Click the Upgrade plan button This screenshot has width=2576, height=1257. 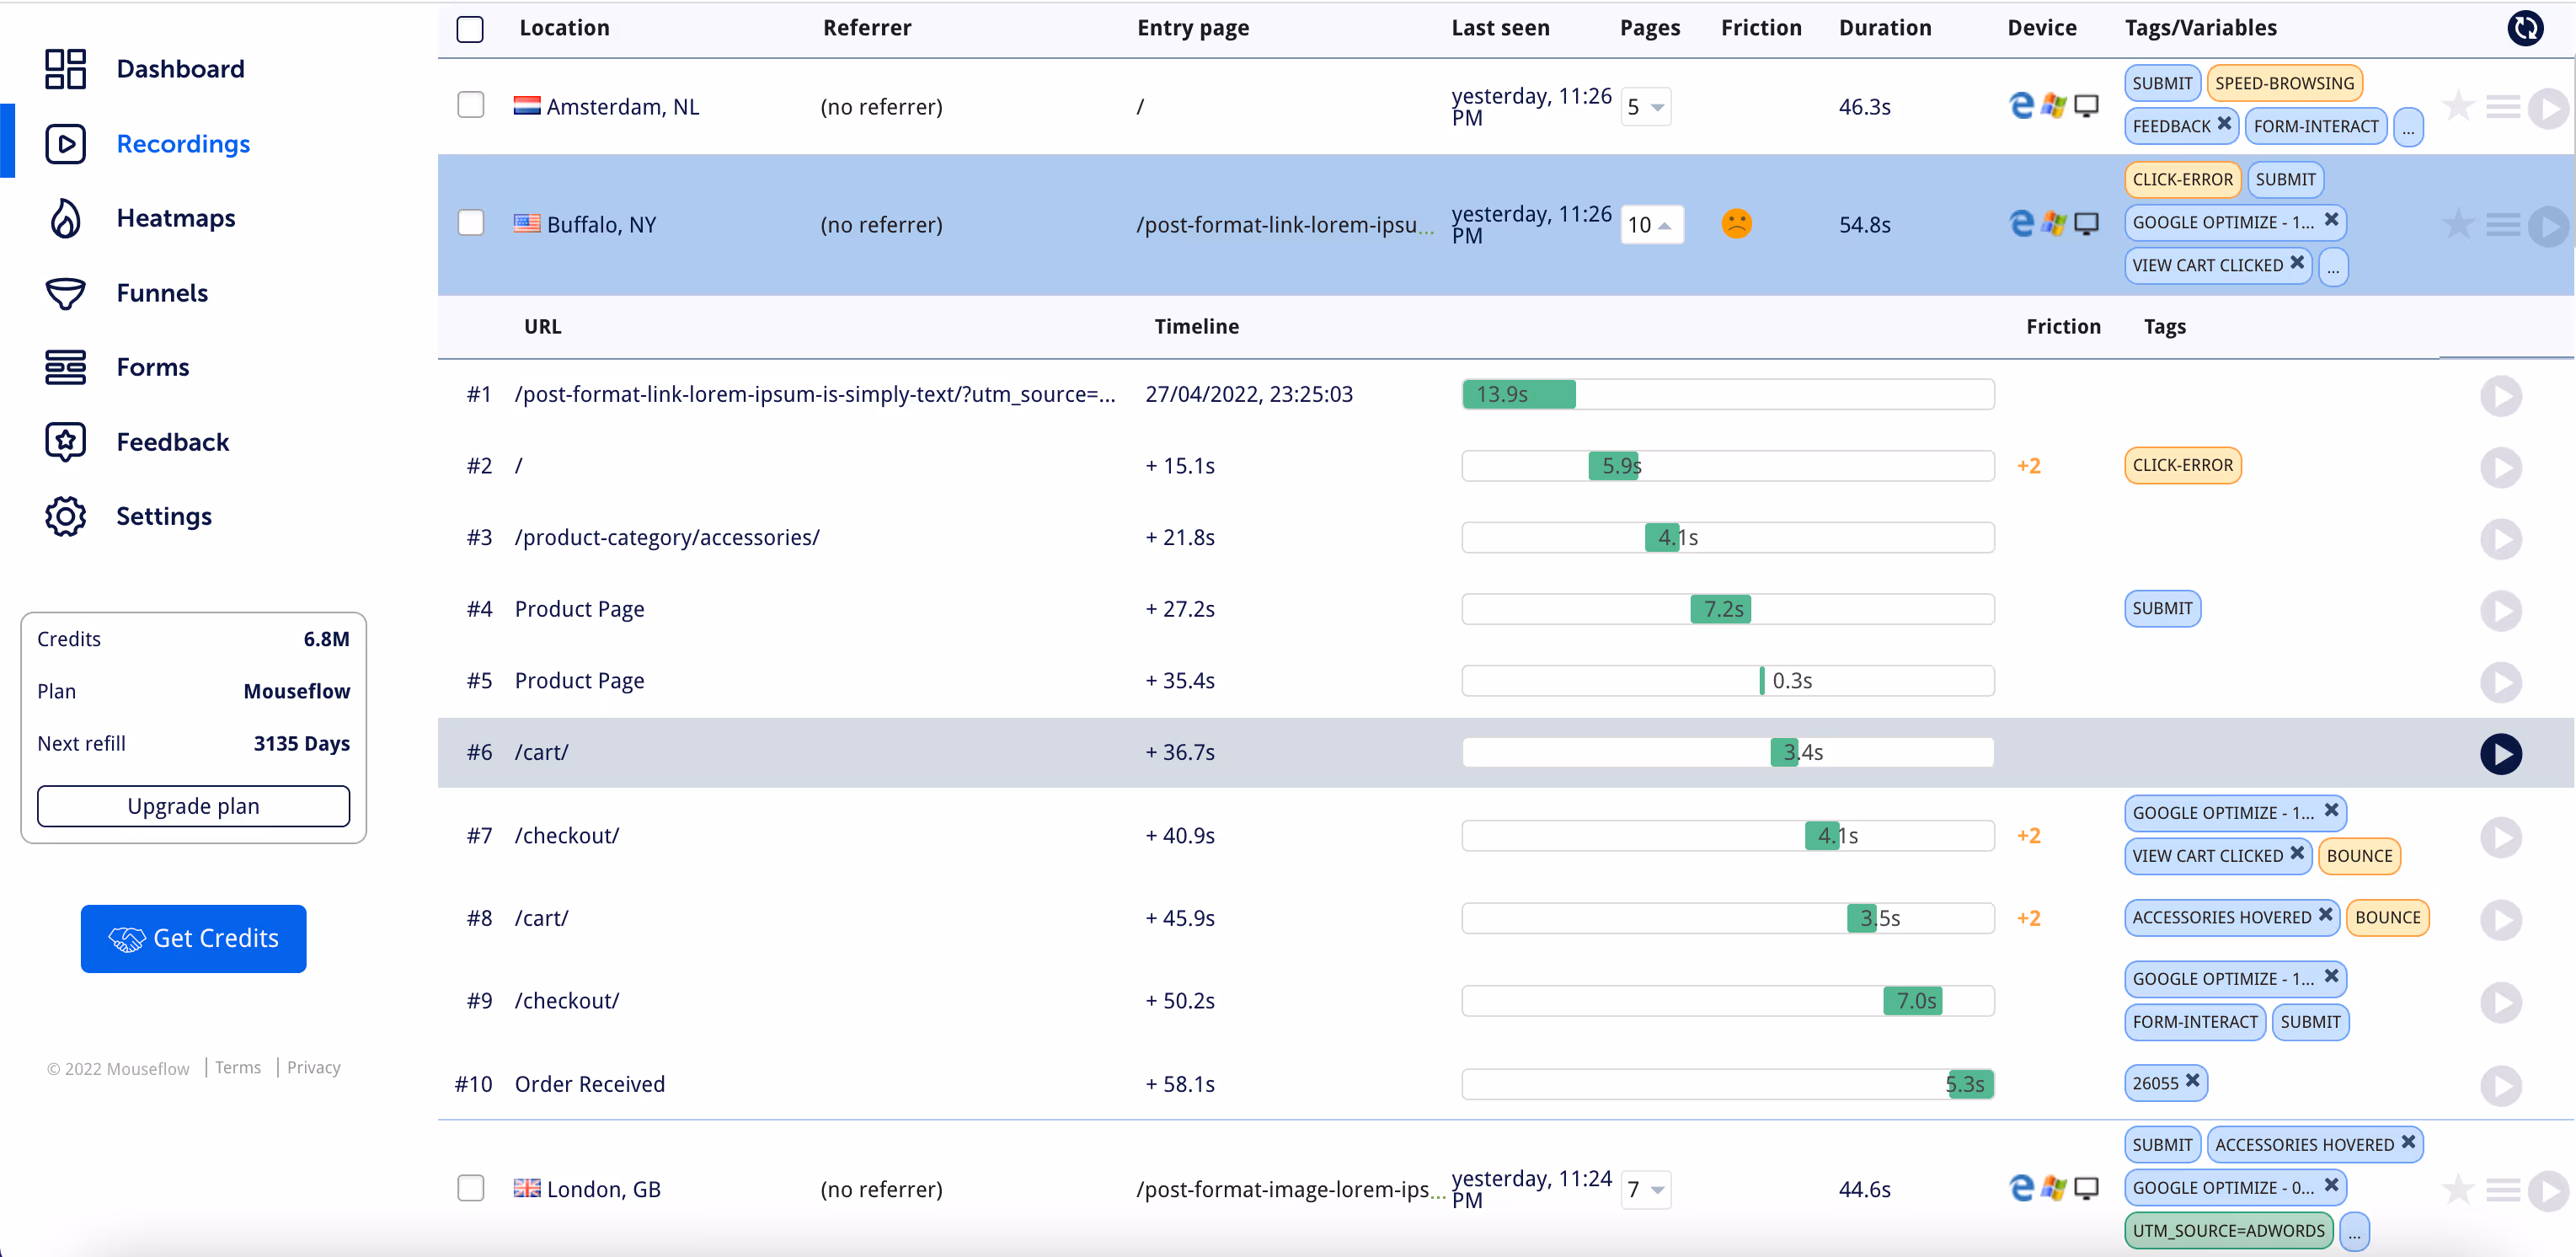pos(193,806)
